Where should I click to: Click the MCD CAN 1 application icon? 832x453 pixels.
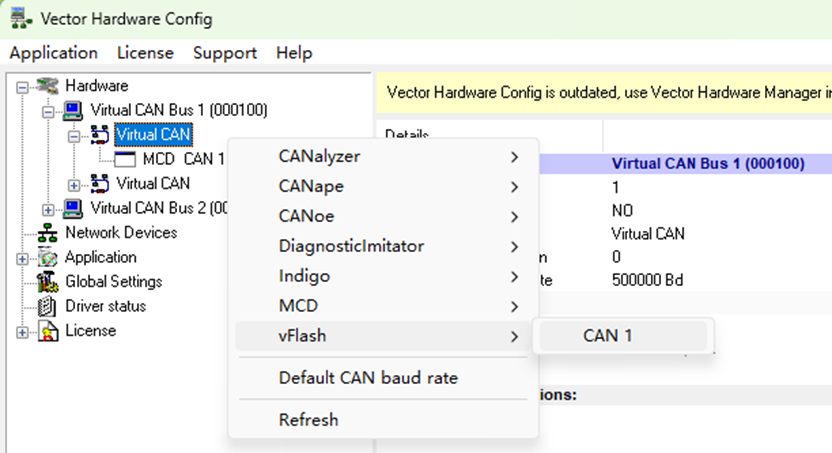point(125,159)
